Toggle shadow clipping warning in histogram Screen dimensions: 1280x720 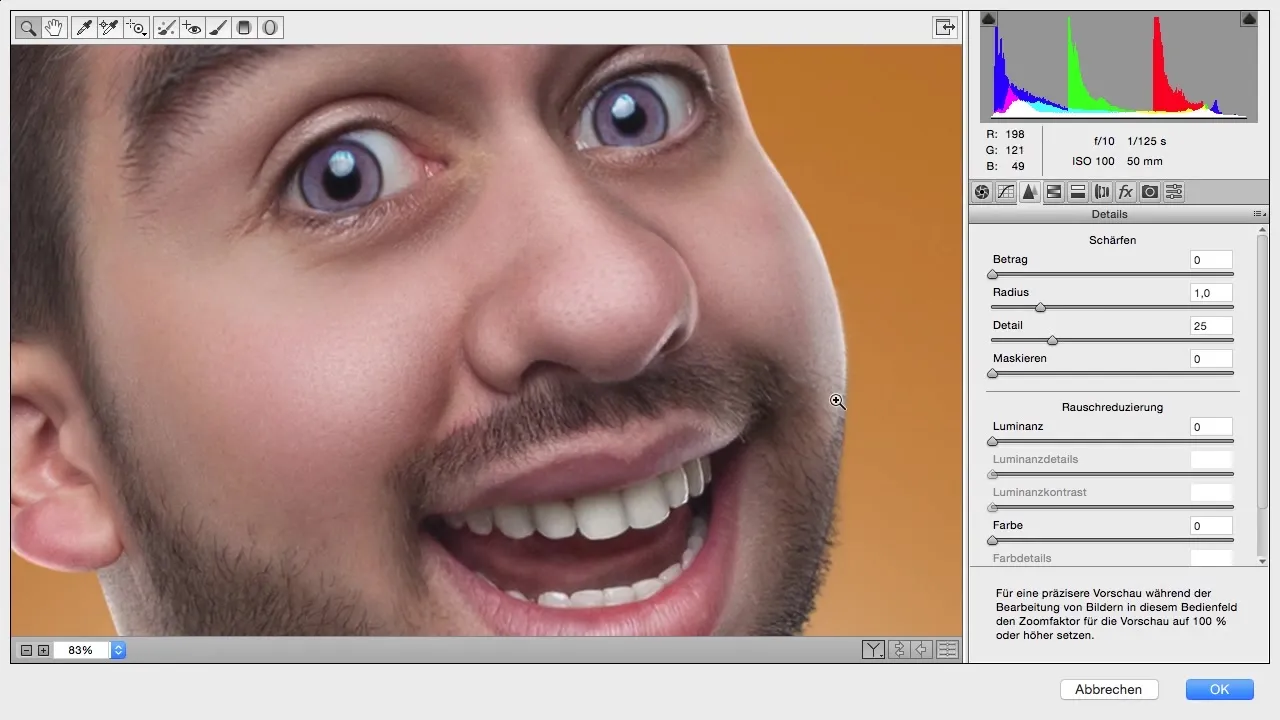click(988, 19)
